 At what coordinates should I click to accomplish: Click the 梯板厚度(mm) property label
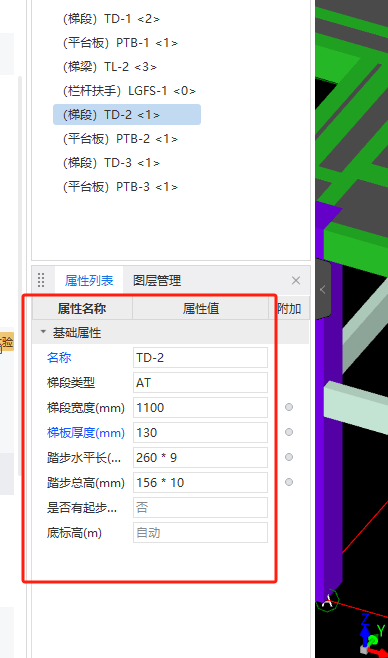[x=86, y=433]
